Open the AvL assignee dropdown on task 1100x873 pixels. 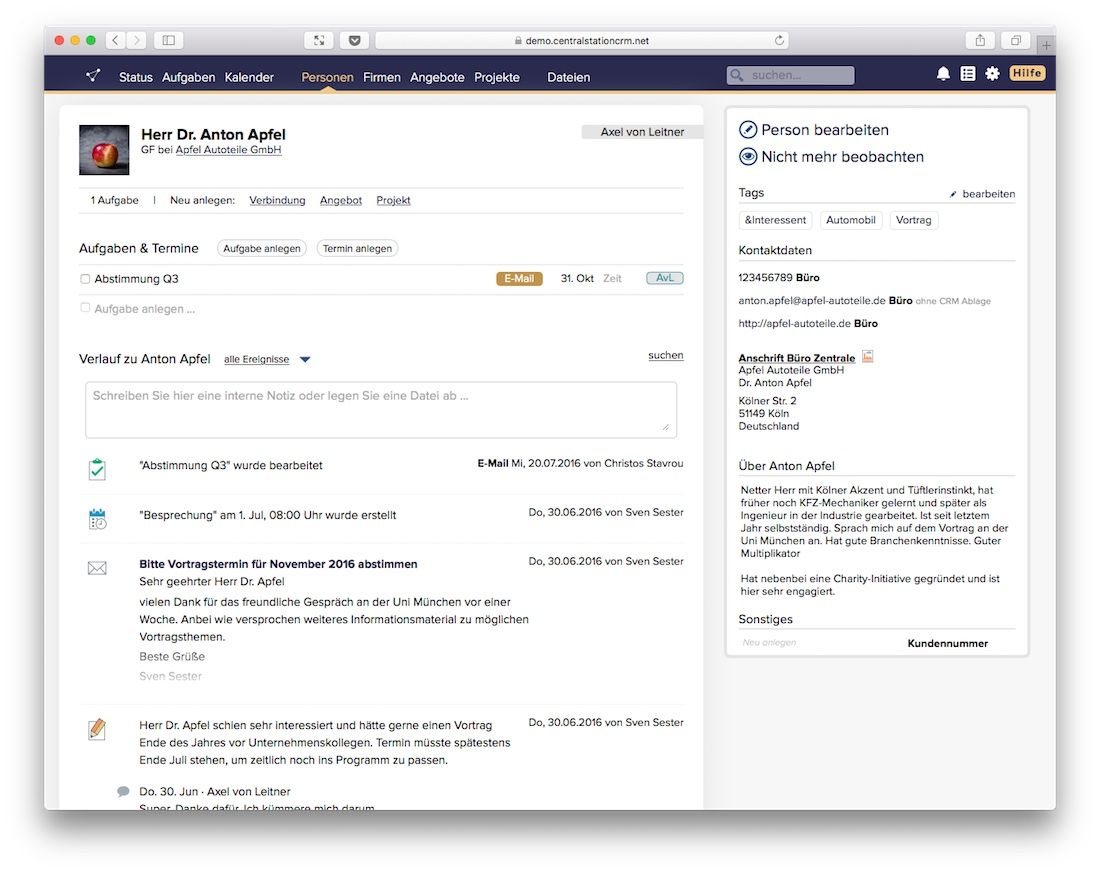click(664, 278)
